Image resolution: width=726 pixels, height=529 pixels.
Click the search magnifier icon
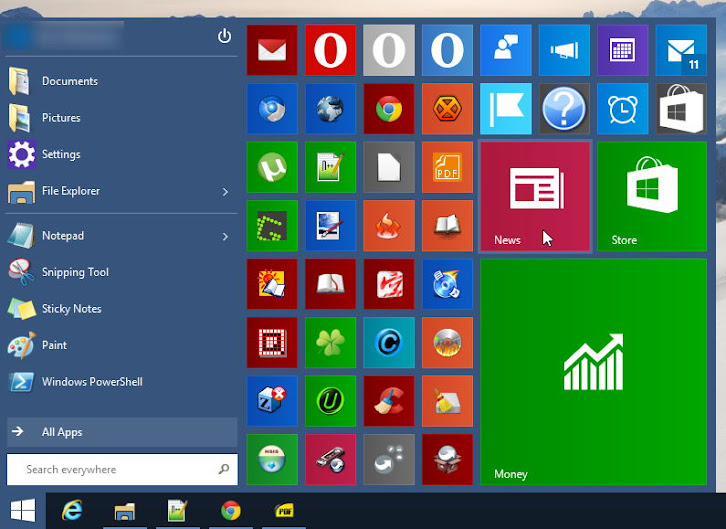click(224, 469)
